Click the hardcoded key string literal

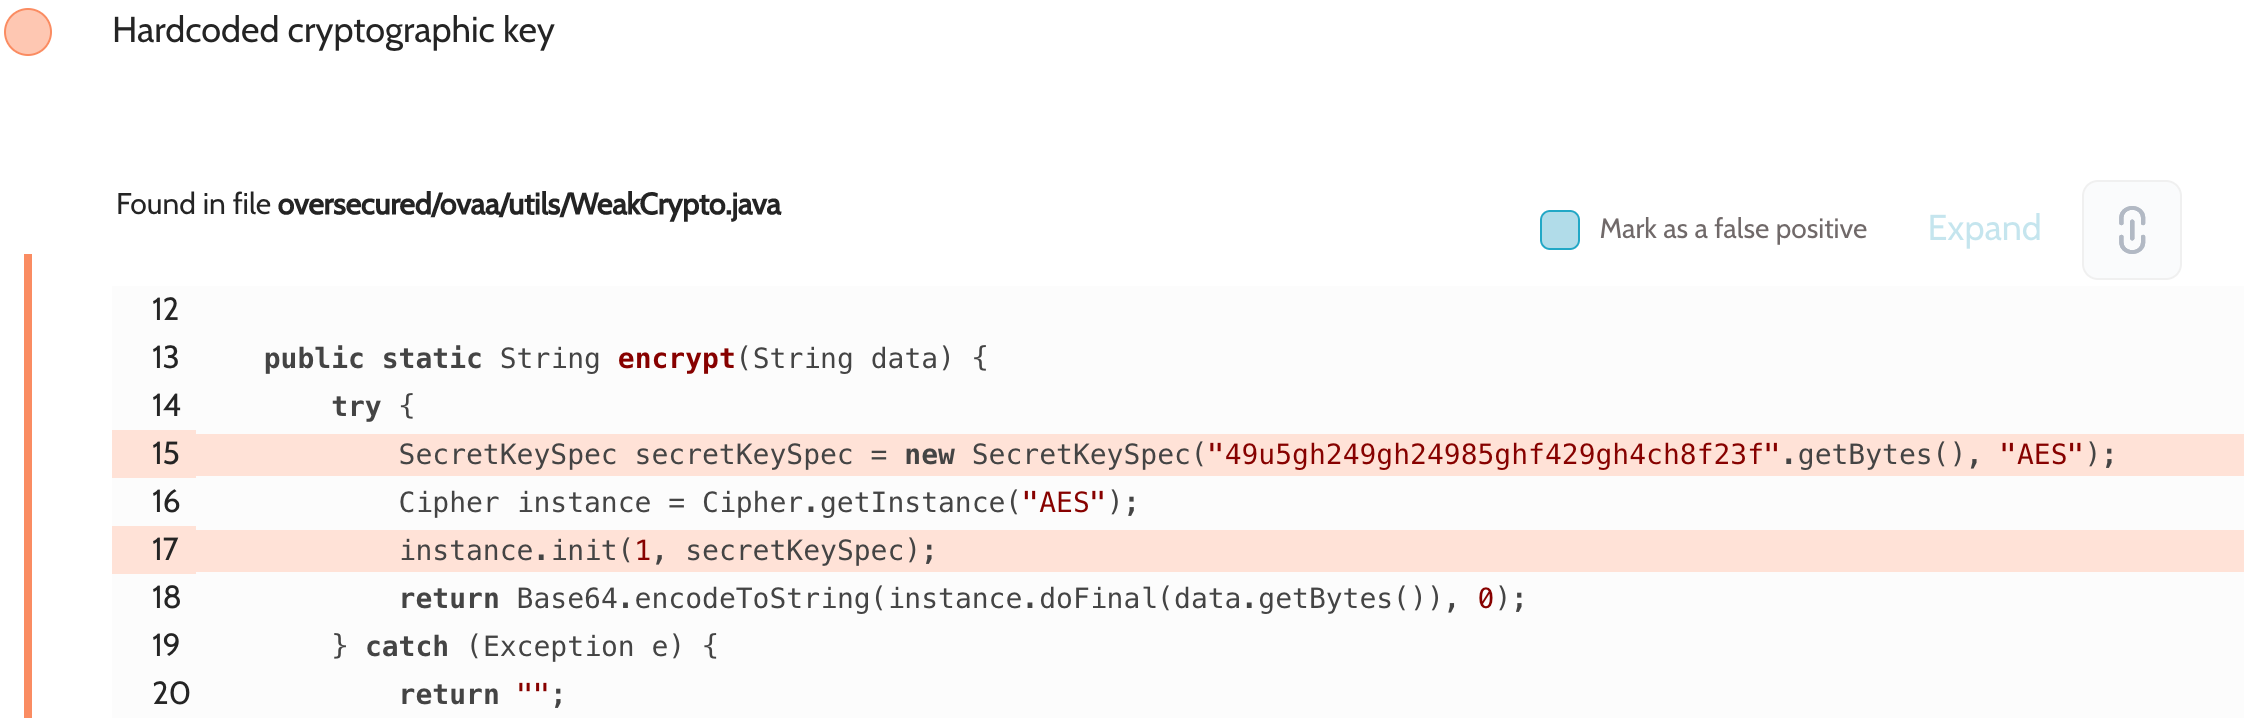[x=1493, y=455]
